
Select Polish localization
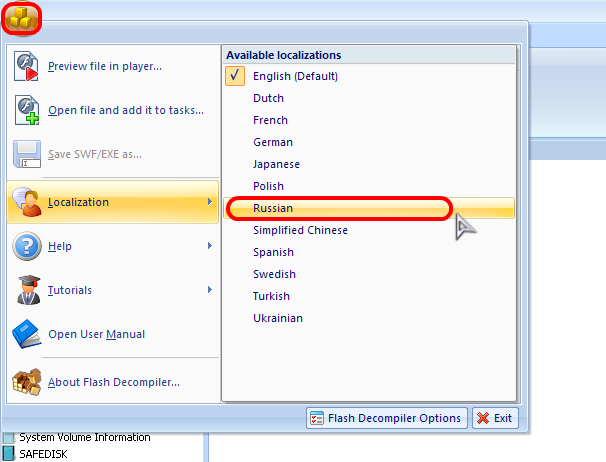pos(369,186)
